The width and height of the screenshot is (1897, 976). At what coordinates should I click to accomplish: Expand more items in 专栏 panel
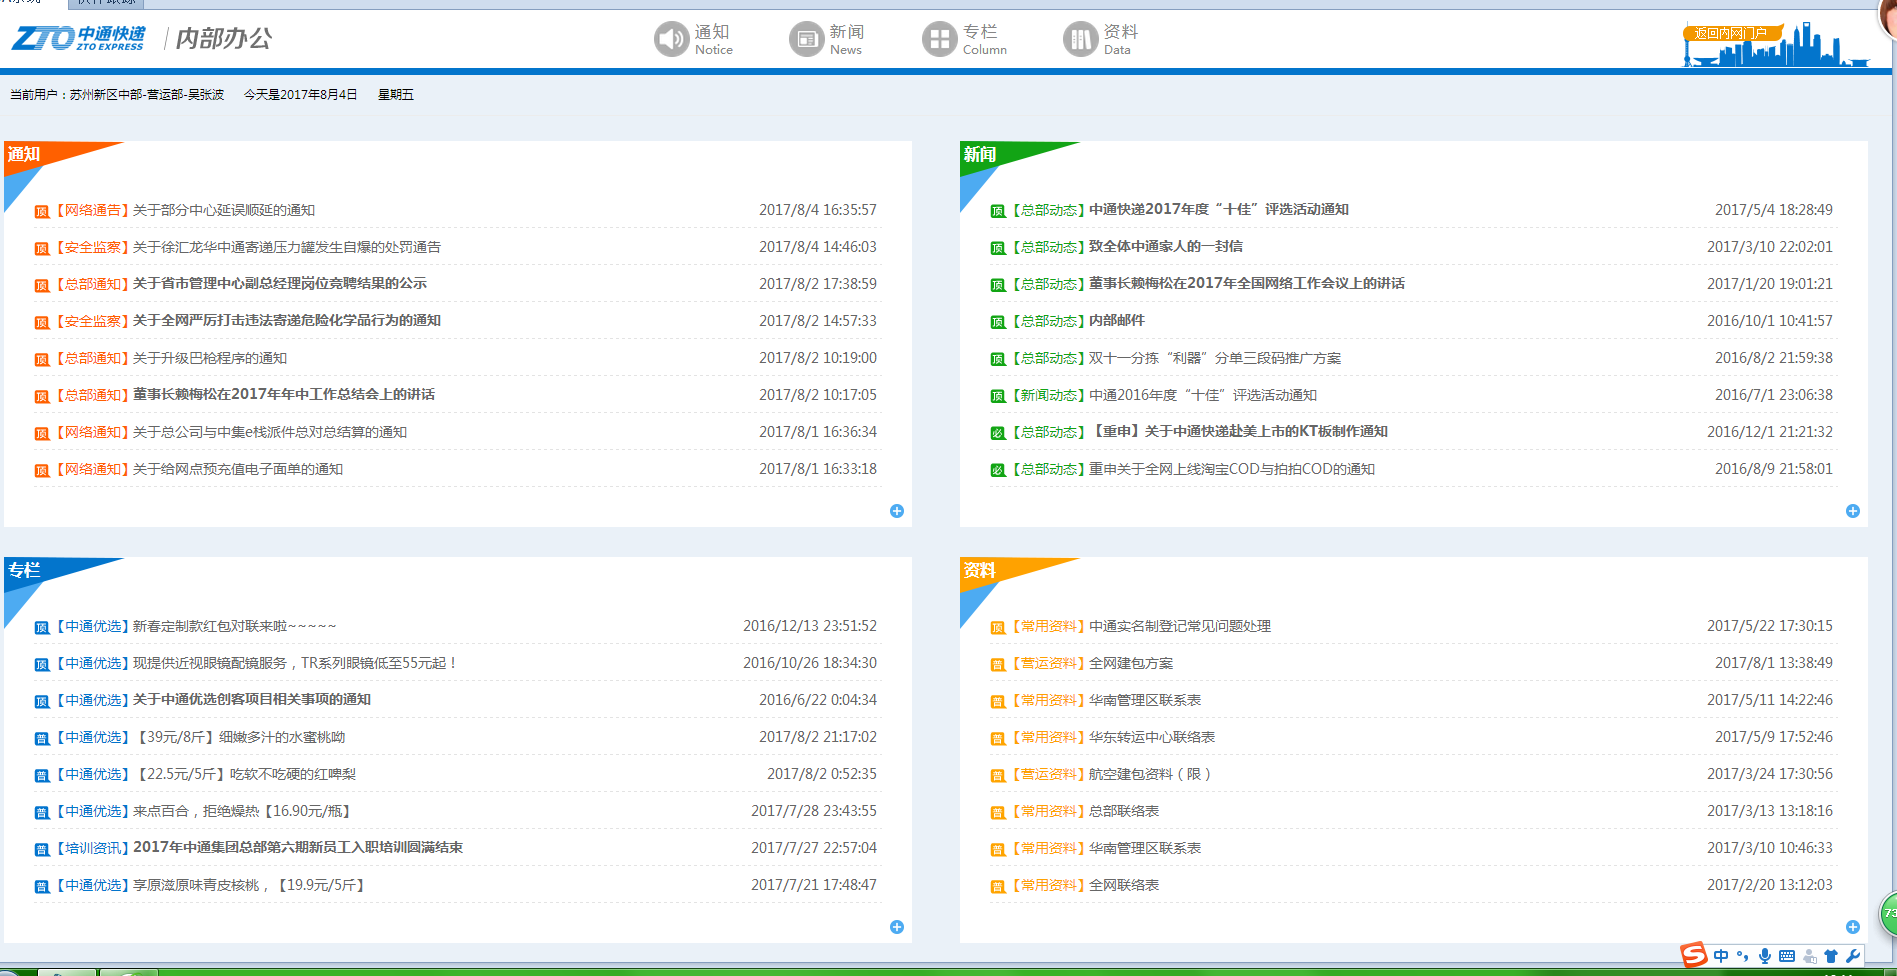pos(897,927)
